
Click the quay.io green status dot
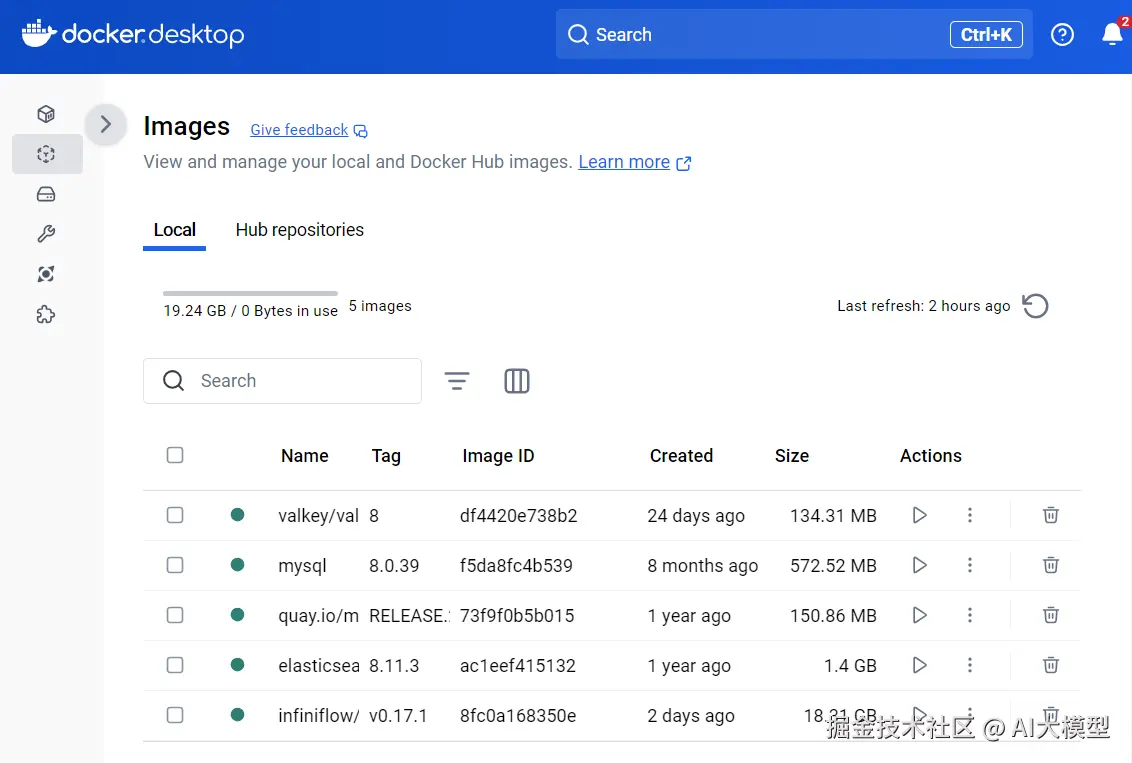pos(237,614)
